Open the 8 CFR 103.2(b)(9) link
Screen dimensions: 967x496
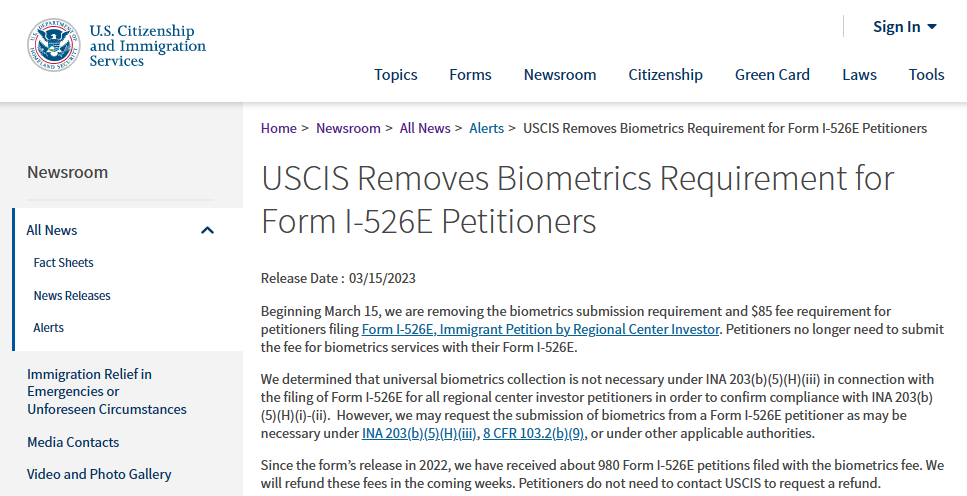[x=533, y=433]
